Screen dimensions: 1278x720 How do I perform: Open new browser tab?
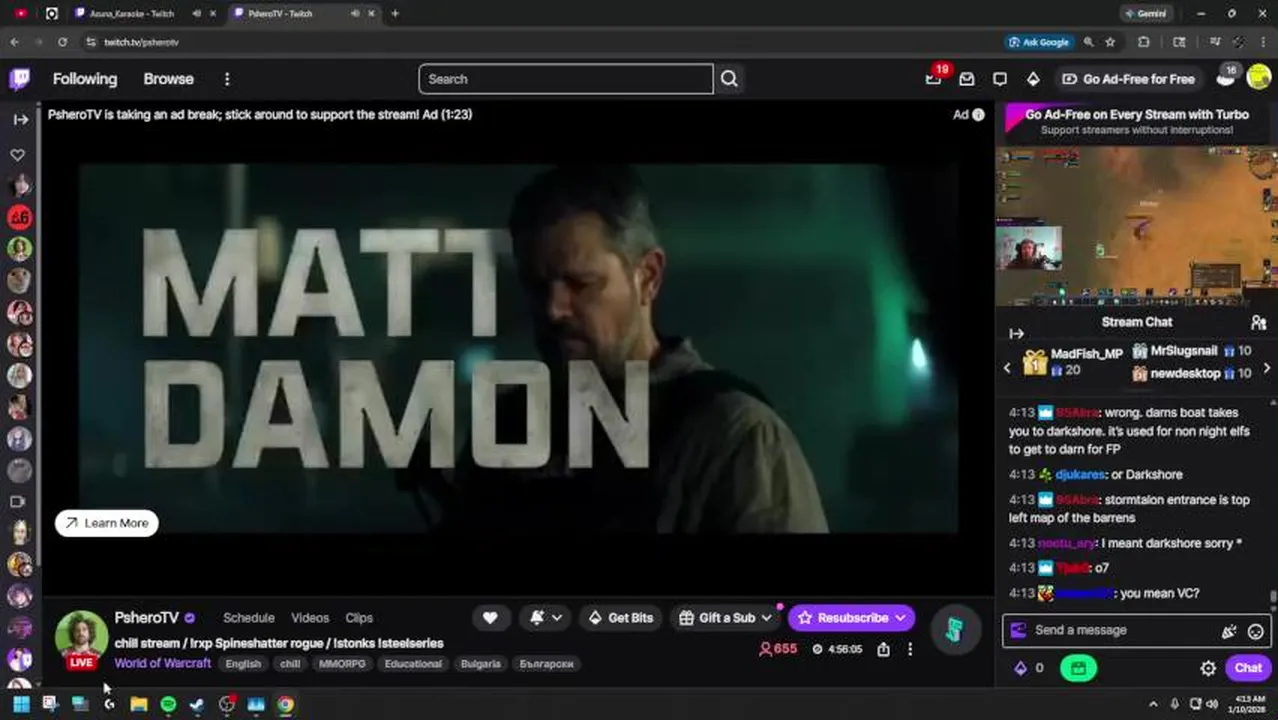(395, 13)
